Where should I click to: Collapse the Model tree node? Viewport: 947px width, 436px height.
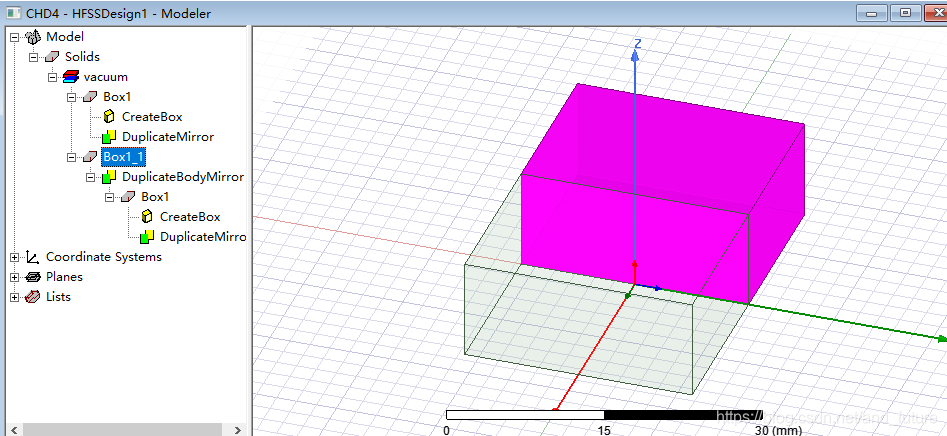point(15,37)
